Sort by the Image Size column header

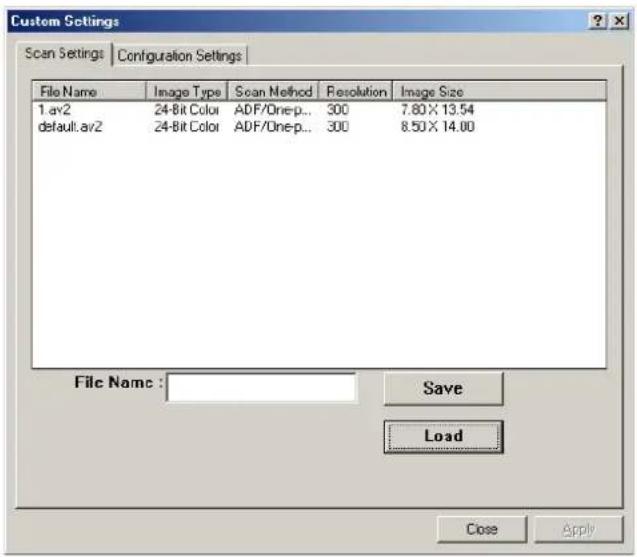499,91
